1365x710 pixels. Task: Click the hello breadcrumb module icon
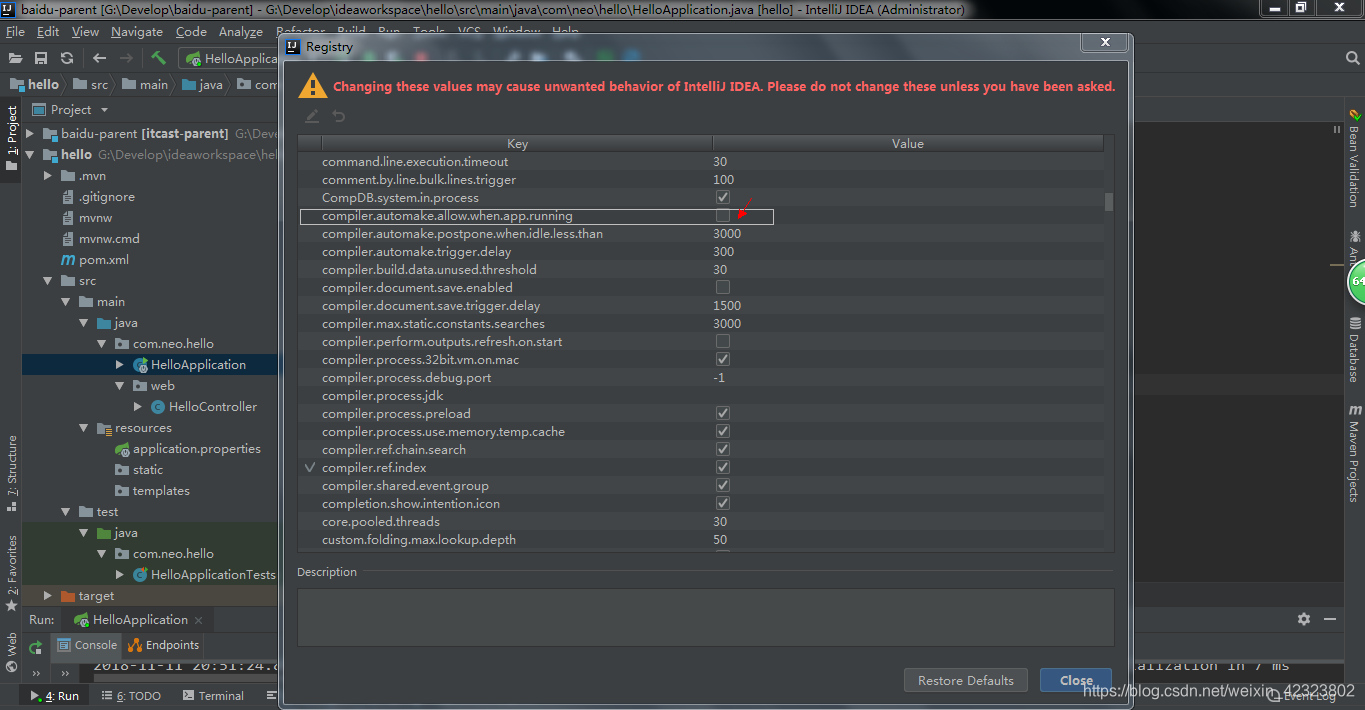coord(17,85)
